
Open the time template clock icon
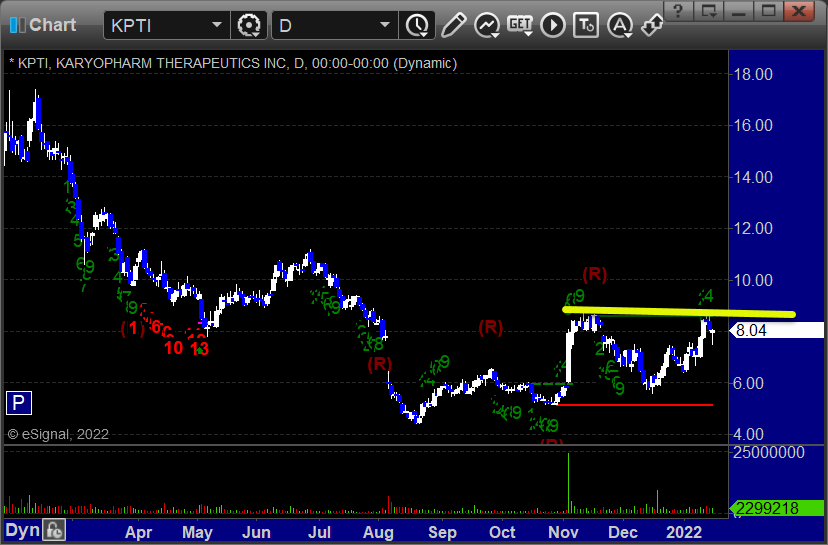point(418,25)
